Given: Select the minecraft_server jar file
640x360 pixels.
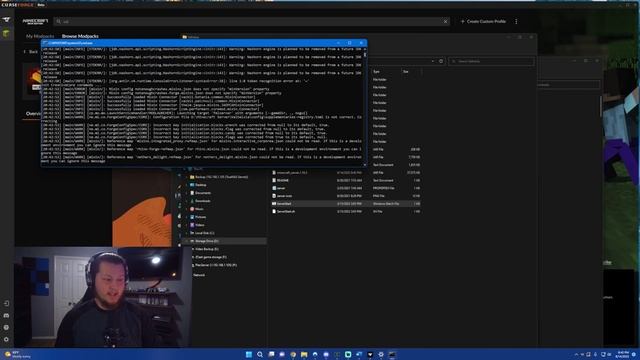Looking at the screenshot, I should click(346, 173).
